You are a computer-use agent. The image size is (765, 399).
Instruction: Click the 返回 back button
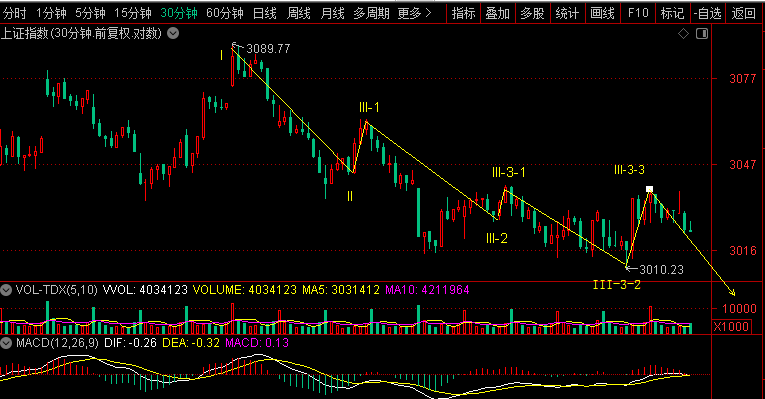[x=744, y=13]
